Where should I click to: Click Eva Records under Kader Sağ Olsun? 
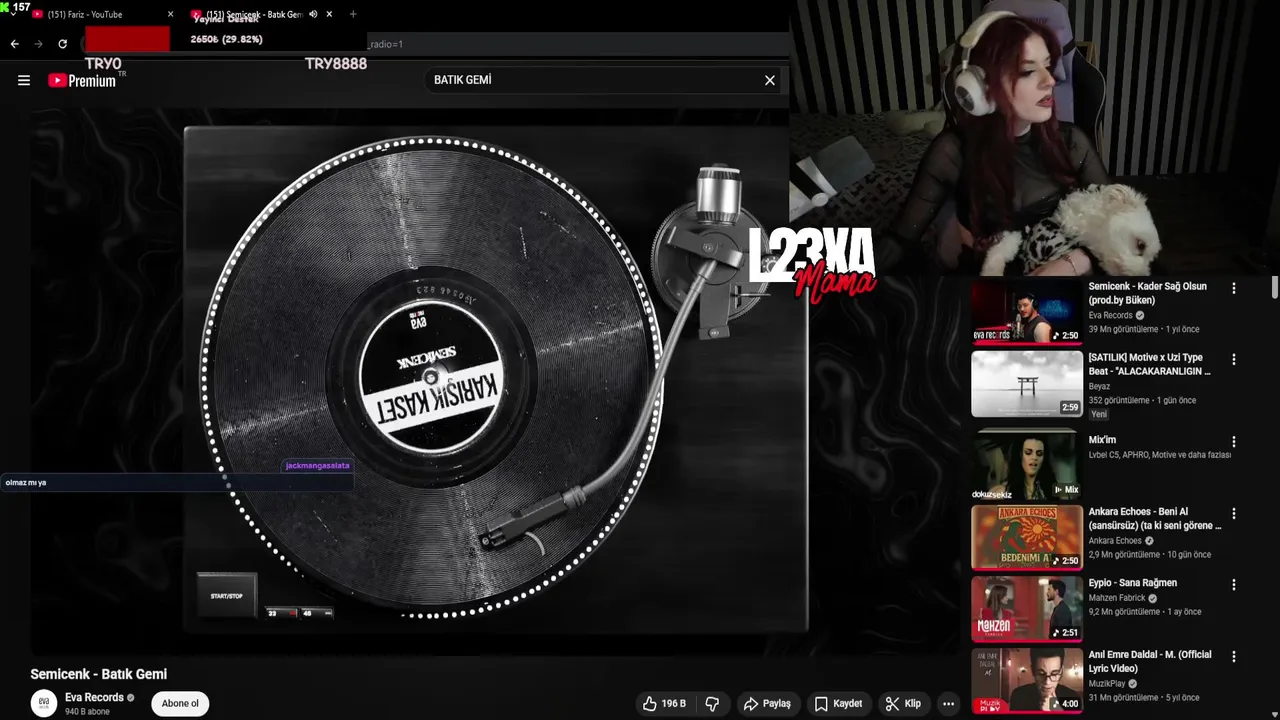pyautogui.click(x=1111, y=315)
